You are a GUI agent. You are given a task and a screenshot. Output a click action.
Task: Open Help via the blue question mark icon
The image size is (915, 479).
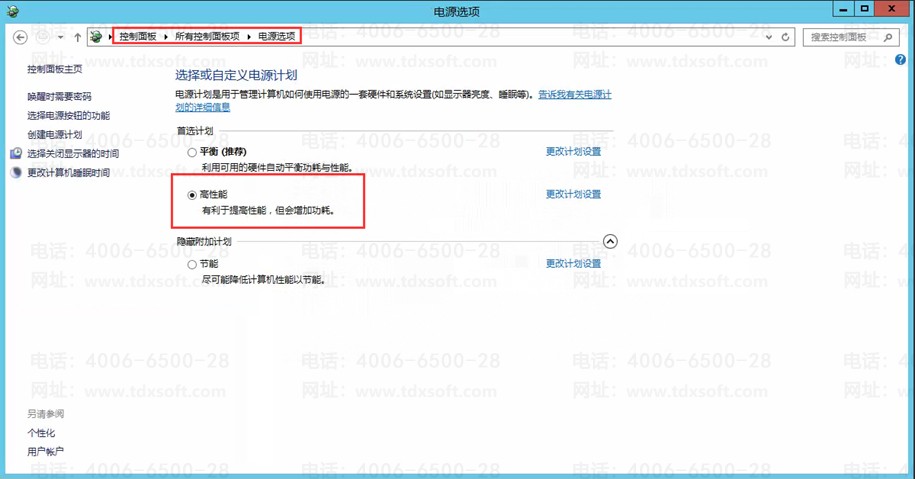[x=901, y=61]
